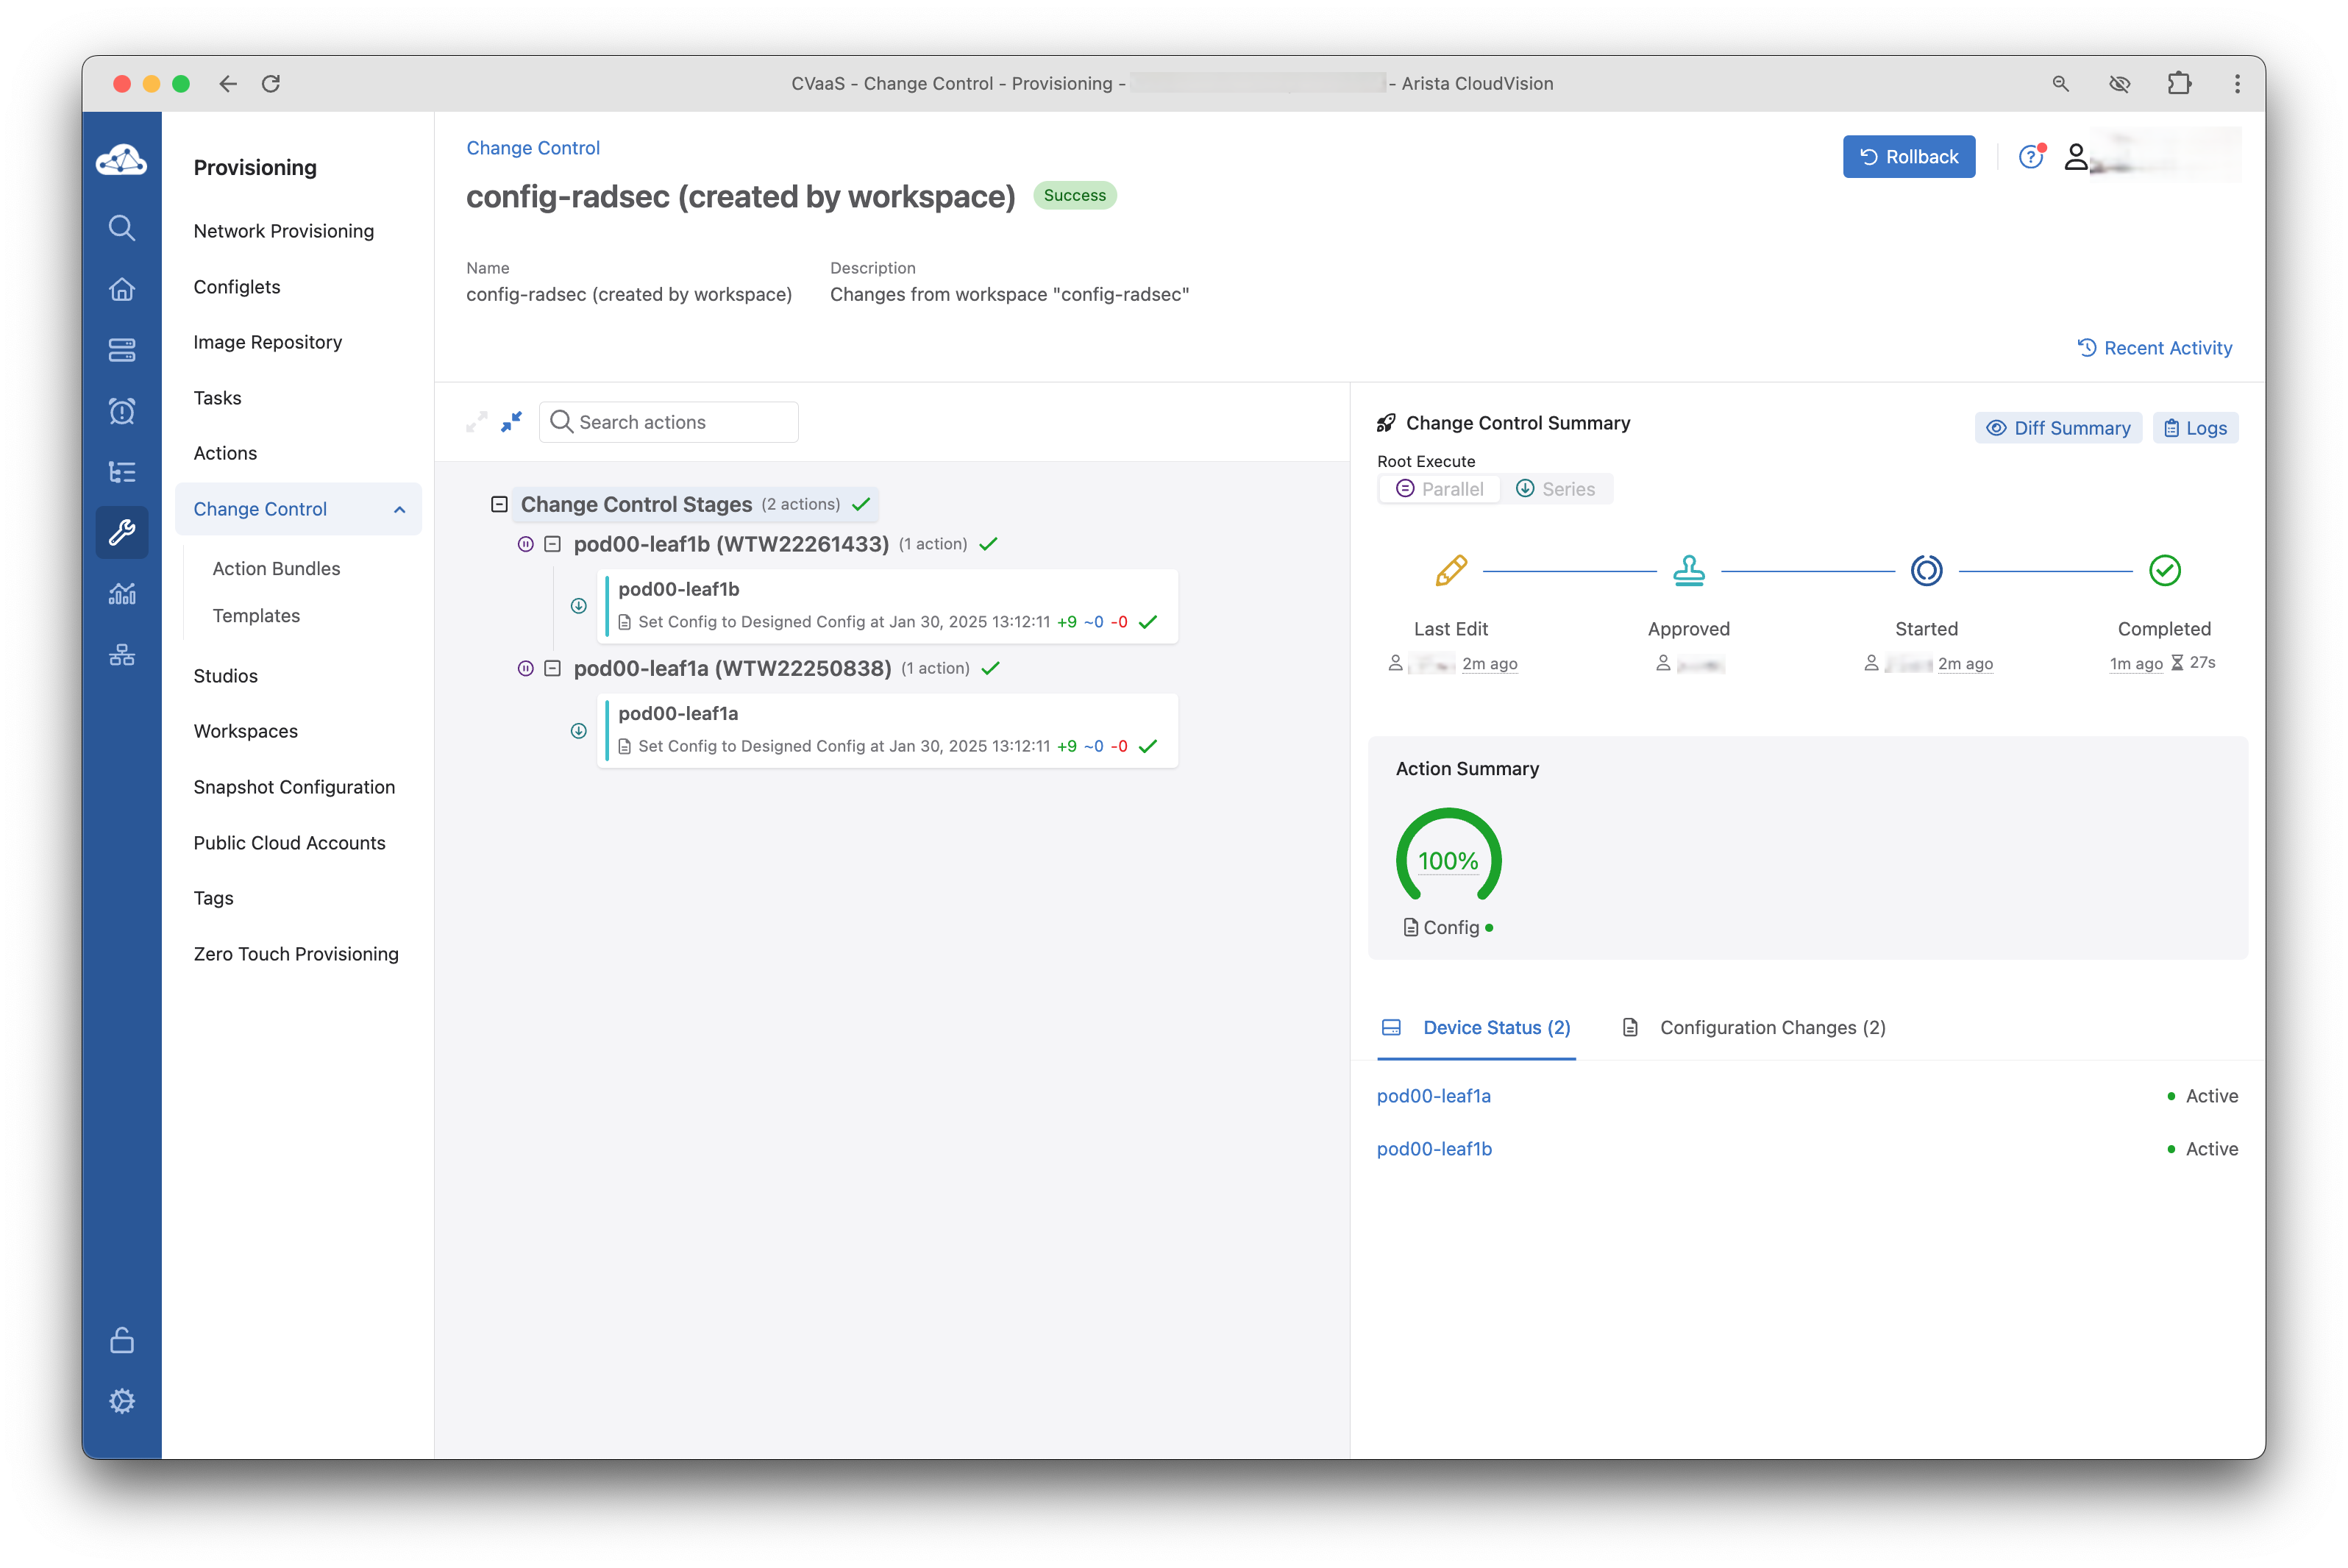Open the pod00-leaf1a device link
Viewport: 2348px width, 1568px height.
point(1433,1096)
